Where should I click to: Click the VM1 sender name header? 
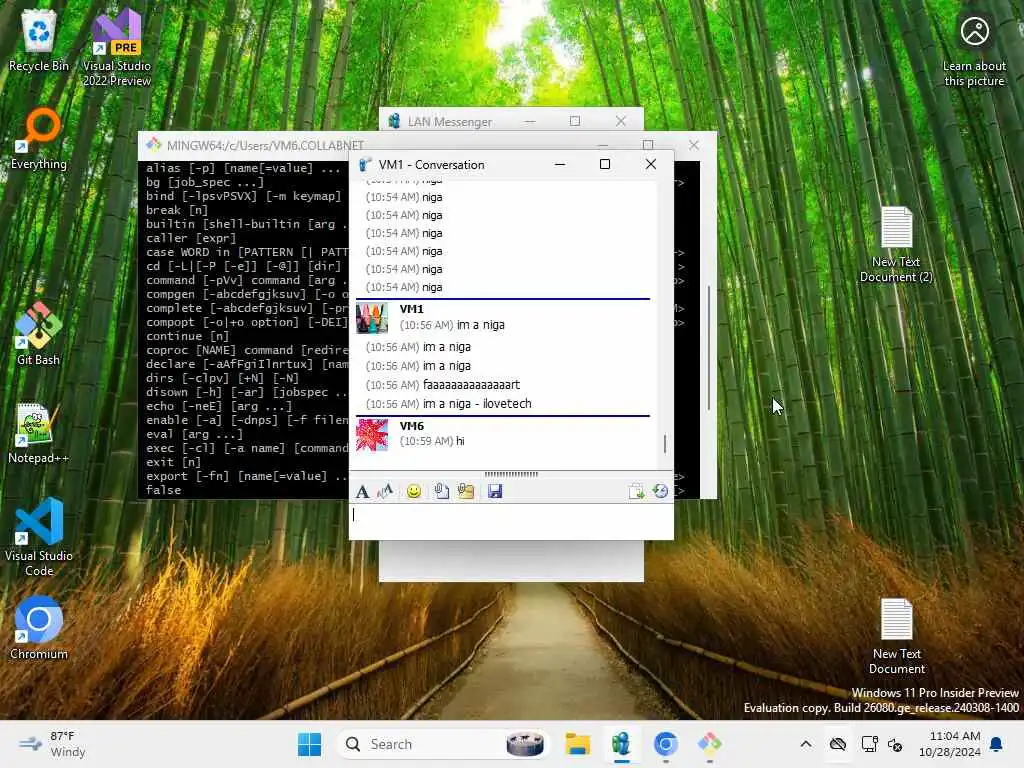coord(411,309)
